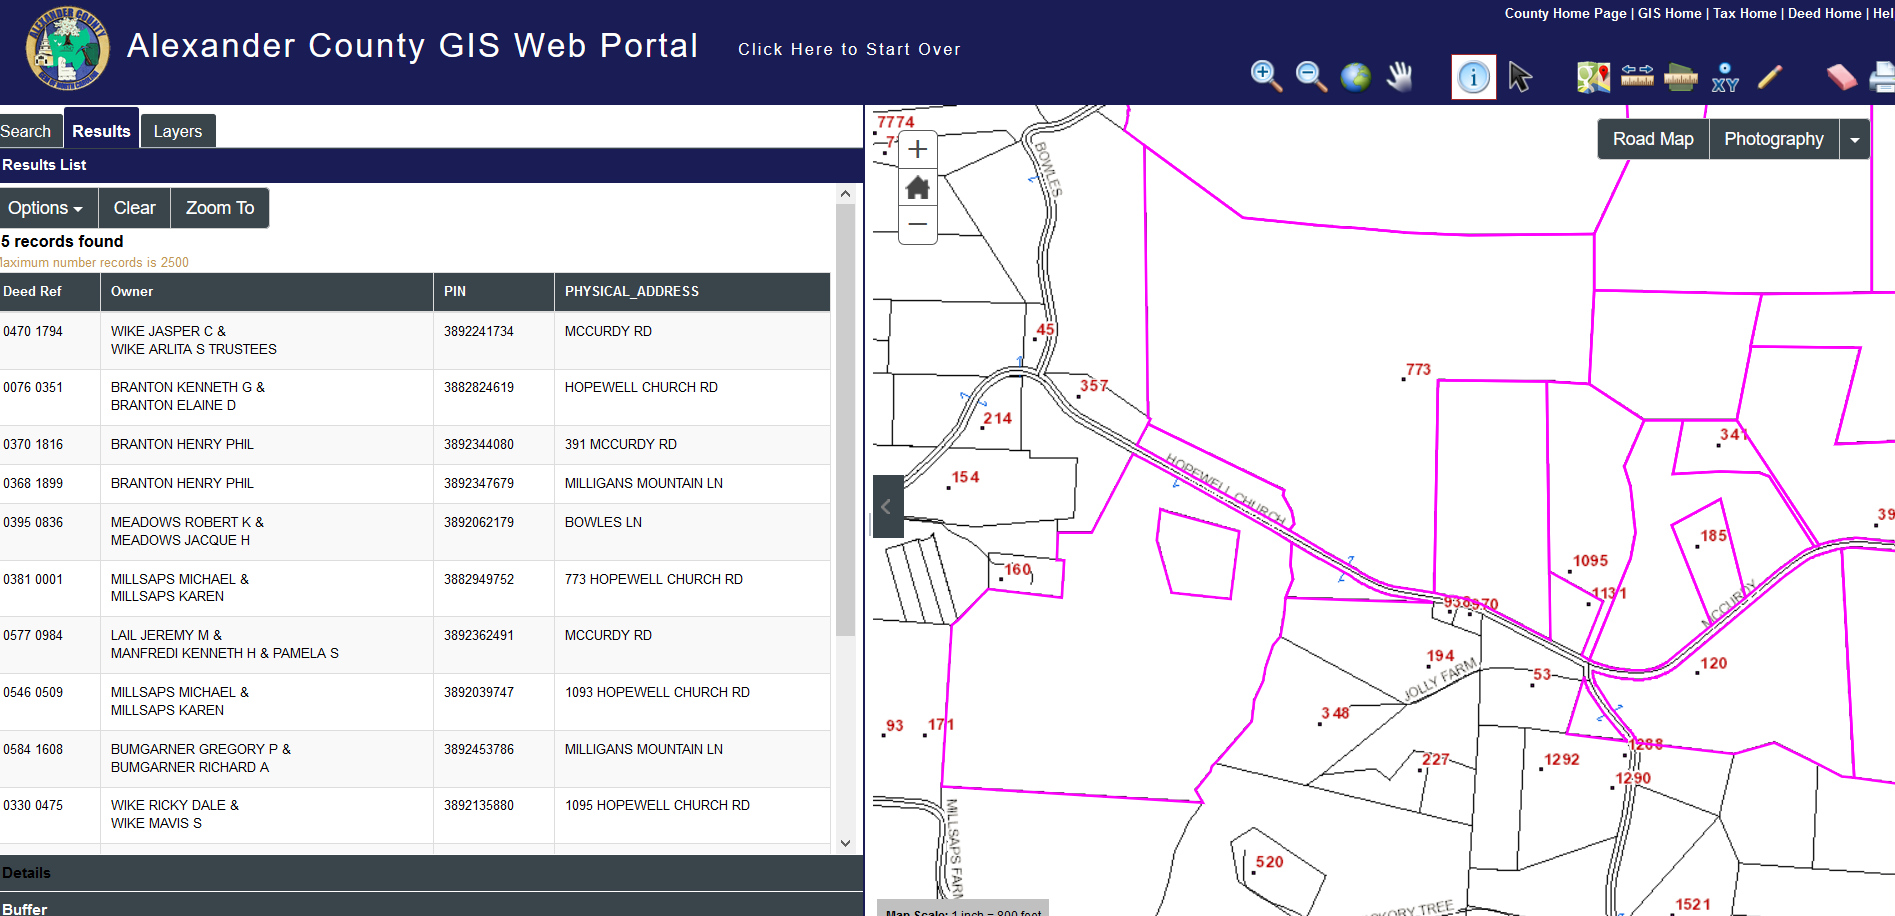Image resolution: width=1895 pixels, height=916 pixels.
Task: Click the Zoom To button
Action: pyautogui.click(x=219, y=208)
